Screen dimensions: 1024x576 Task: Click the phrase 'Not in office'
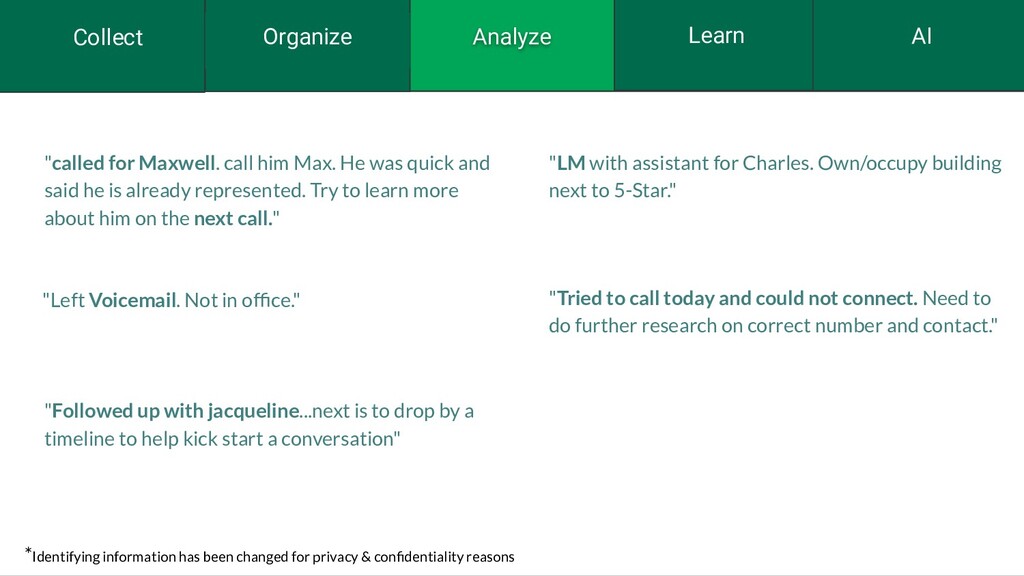click(239, 300)
